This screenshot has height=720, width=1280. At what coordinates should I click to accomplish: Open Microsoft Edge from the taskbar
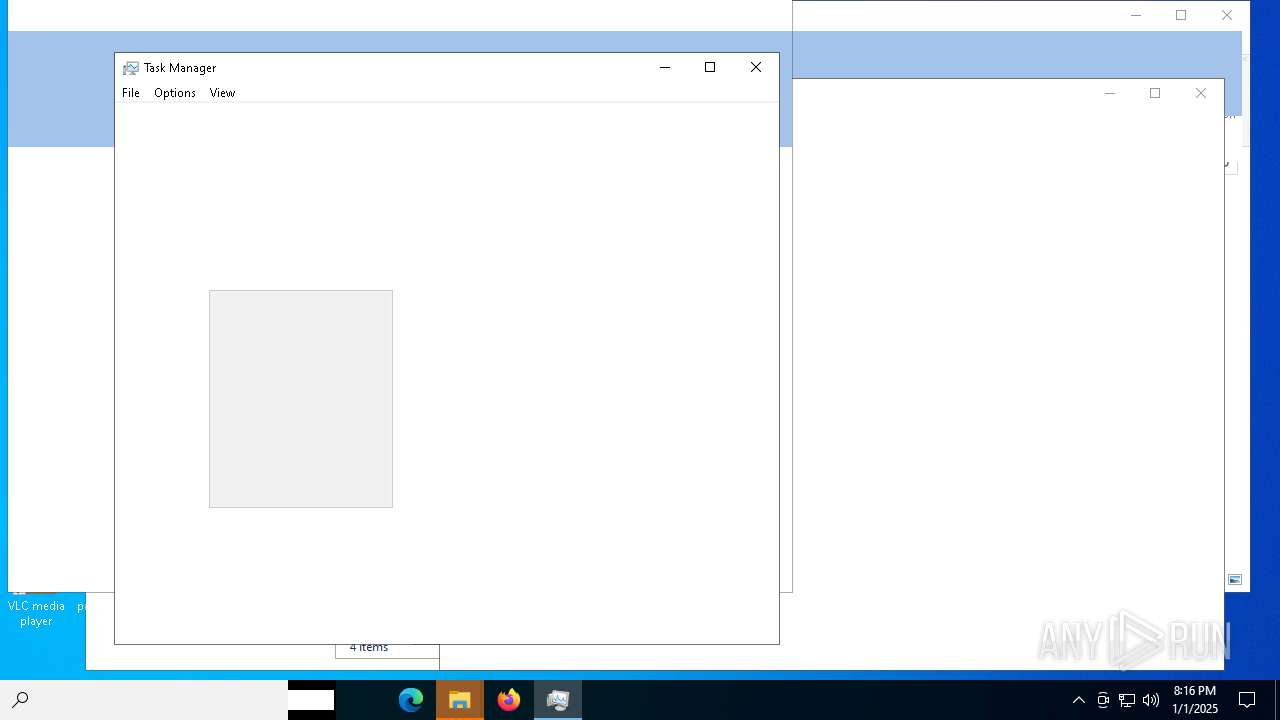411,700
